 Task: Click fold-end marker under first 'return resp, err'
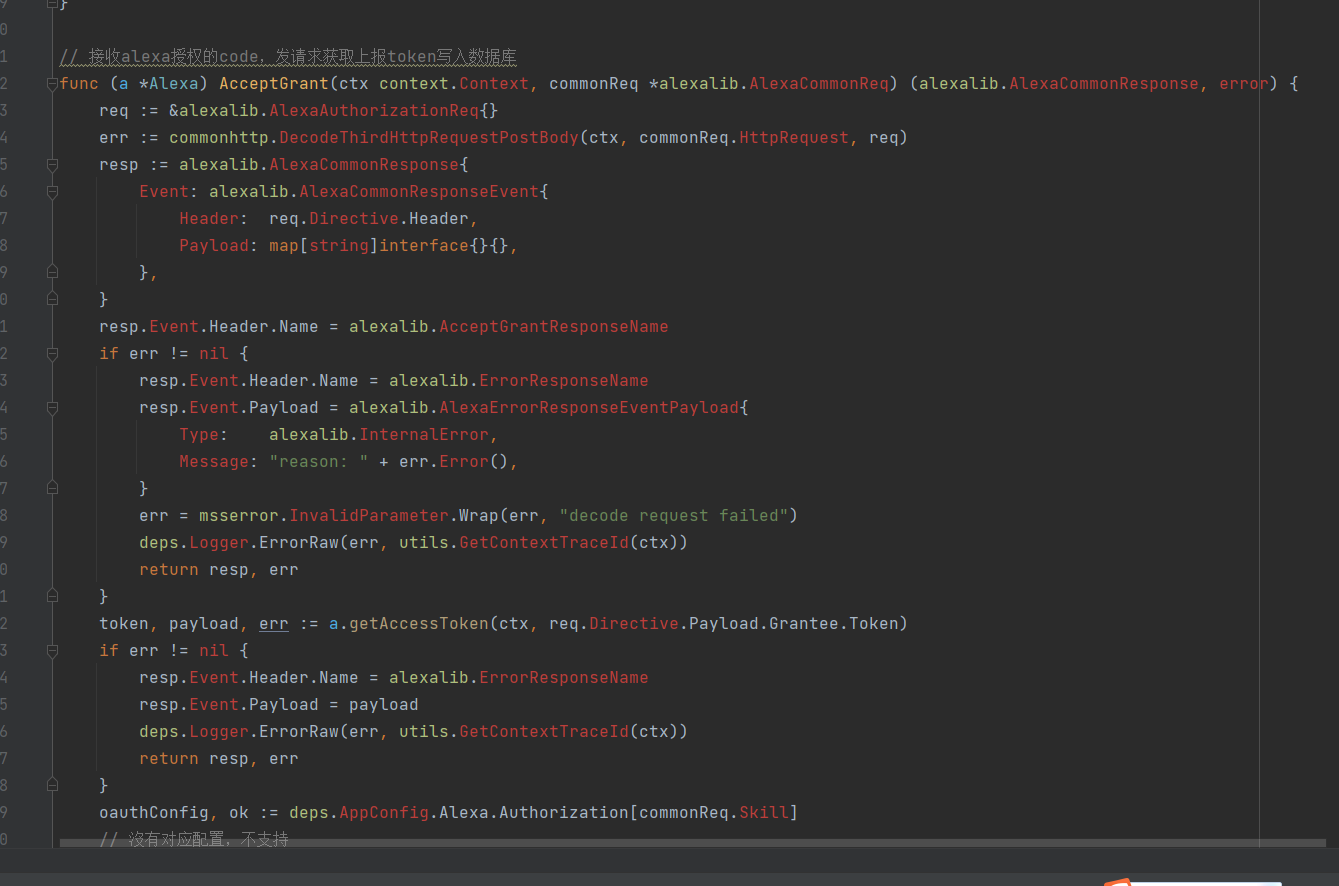pyautogui.click(x=52, y=597)
